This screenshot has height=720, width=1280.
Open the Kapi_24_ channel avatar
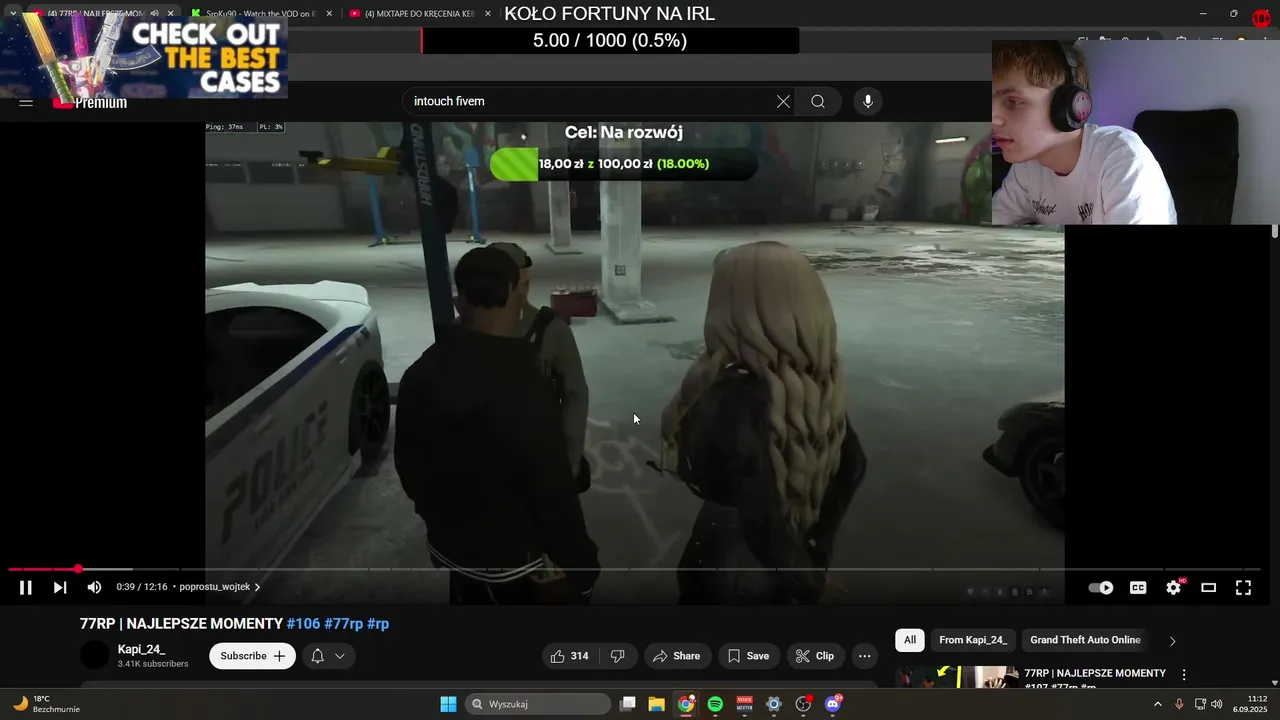coord(94,655)
